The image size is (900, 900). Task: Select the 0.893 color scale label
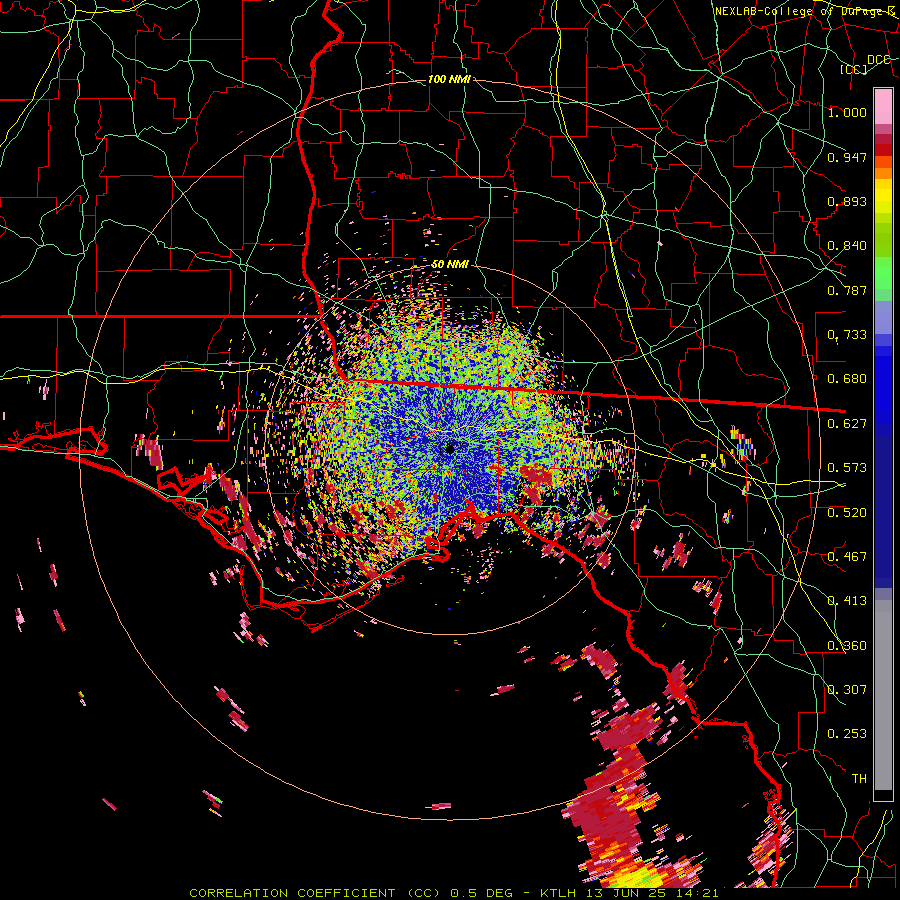point(847,201)
